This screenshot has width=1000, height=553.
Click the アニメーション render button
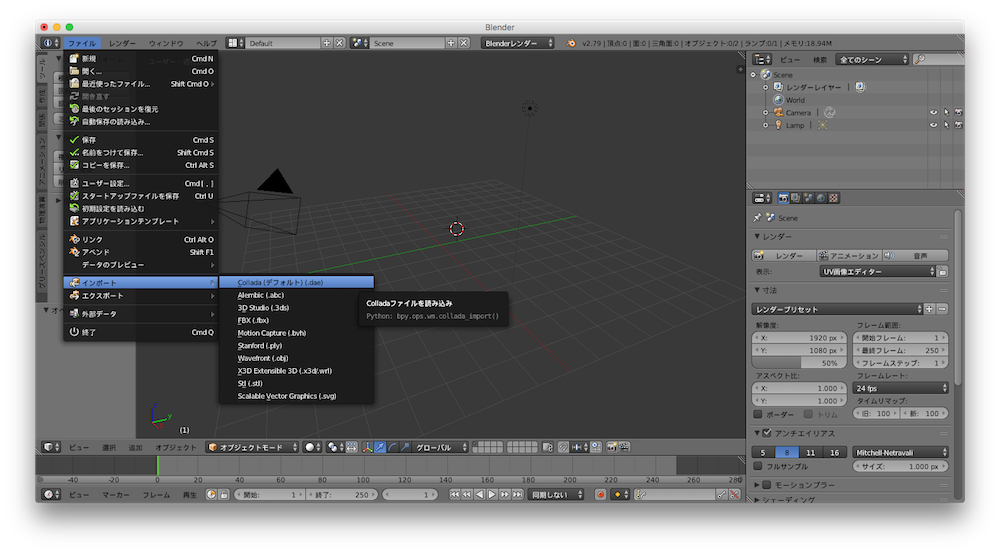[x=849, y=256]
